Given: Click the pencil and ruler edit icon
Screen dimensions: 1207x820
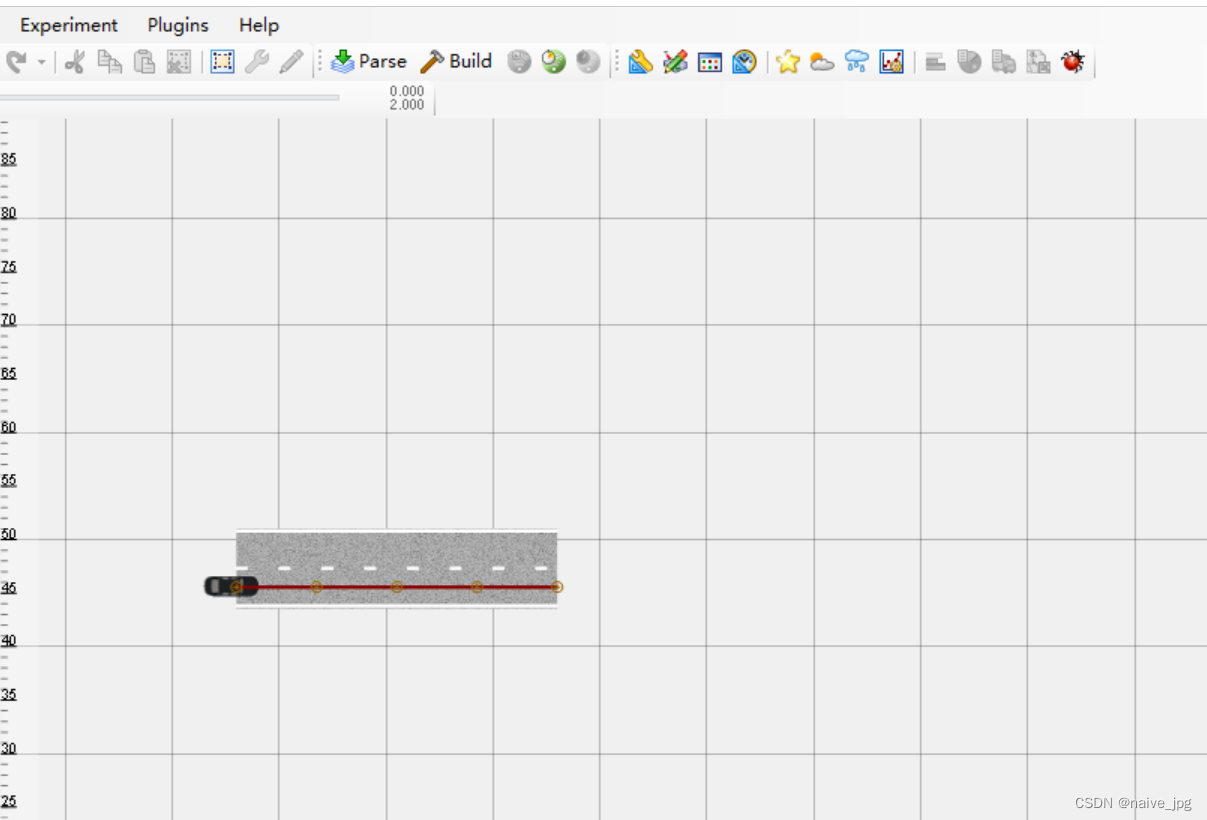Looking at the screenshot, I should click(x=676, y=62).
